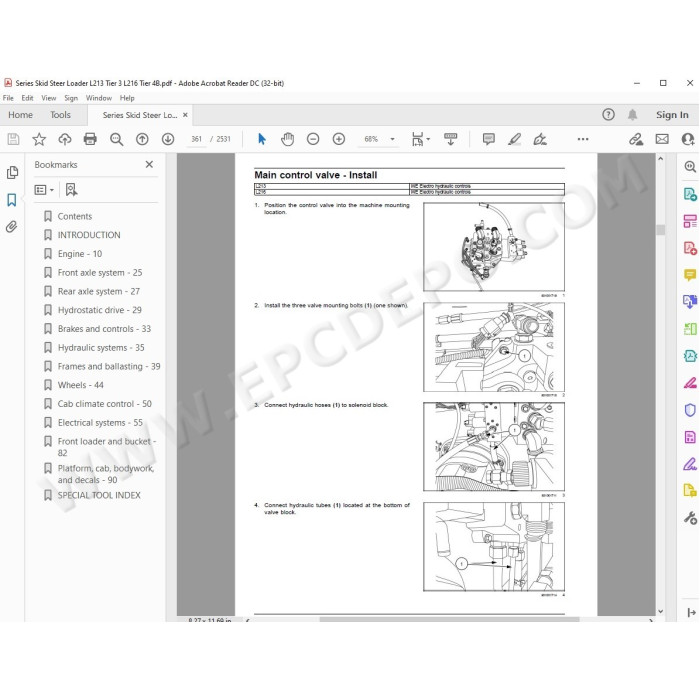Click the share with others person icon
This screenshot has height=700, width=700.
click(688, 139)
